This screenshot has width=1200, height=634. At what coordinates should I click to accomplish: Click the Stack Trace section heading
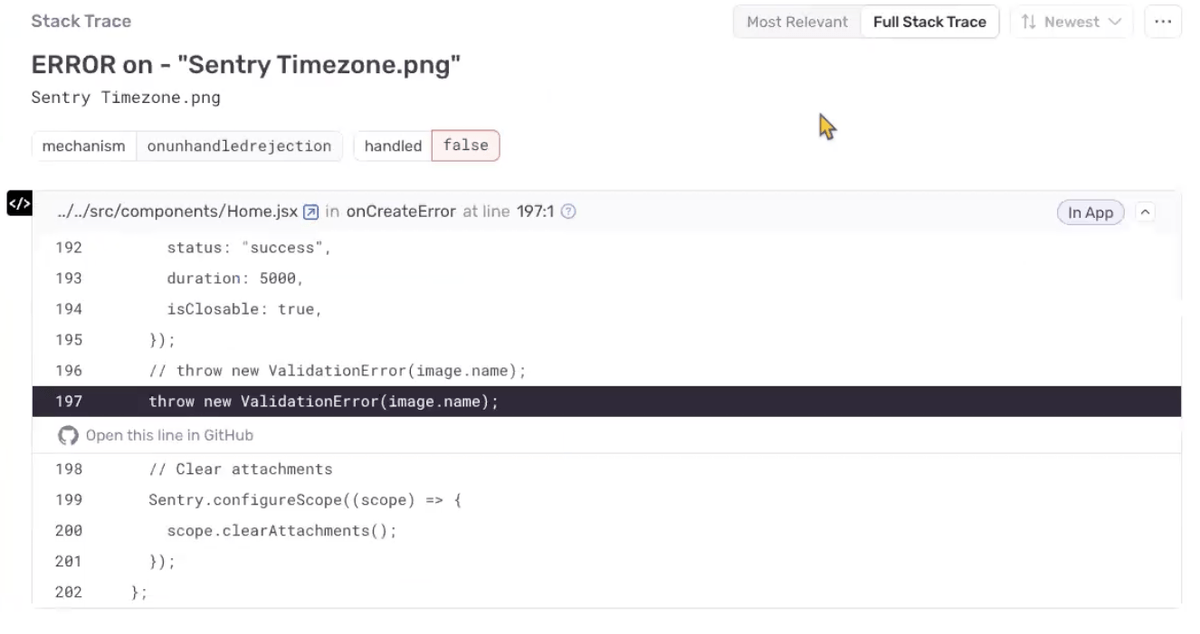coord(81,20)
